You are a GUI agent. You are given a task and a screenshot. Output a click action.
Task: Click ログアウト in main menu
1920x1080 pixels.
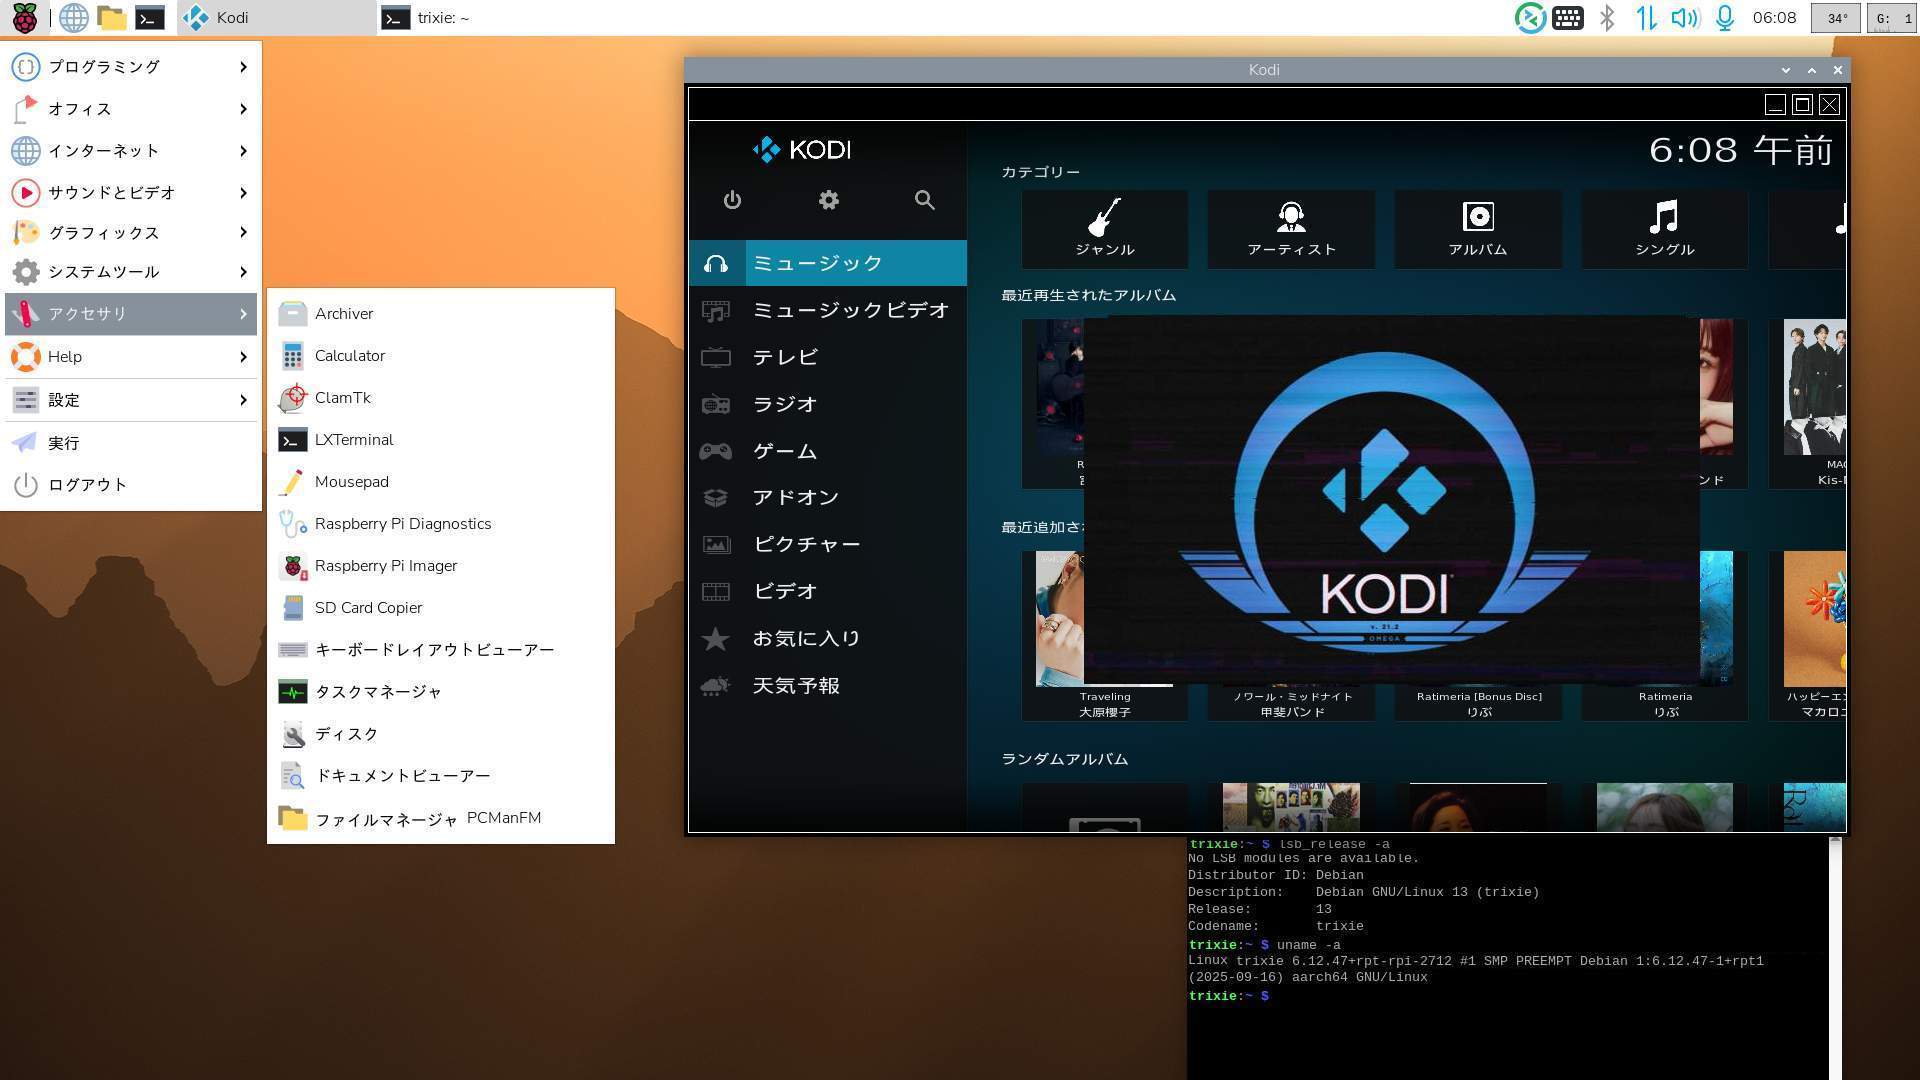pos(87,485)
